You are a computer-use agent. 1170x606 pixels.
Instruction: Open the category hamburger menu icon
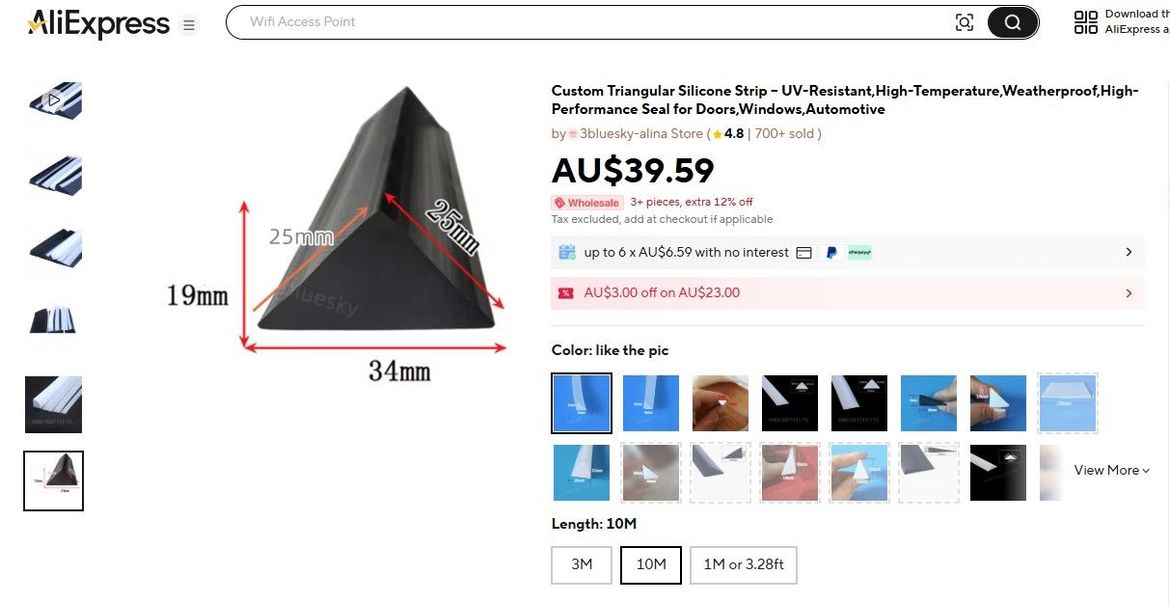190,25
